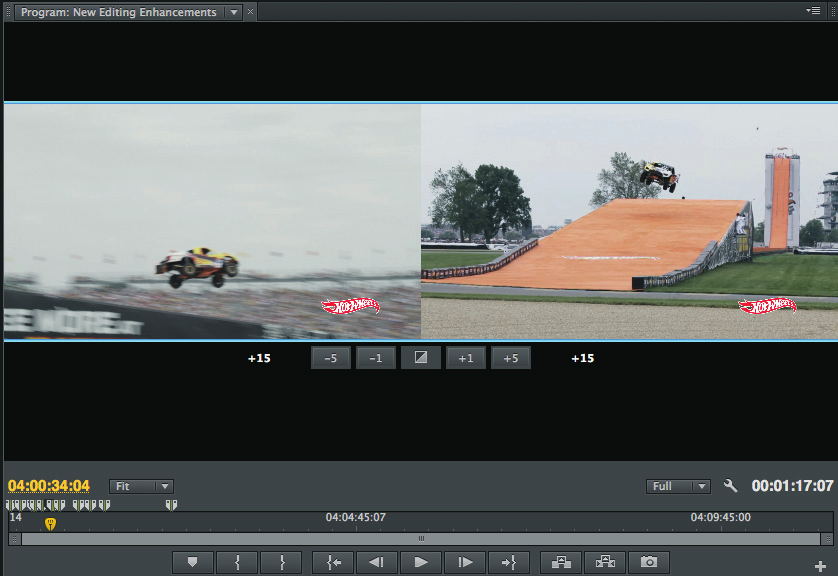Select the Program: New Editing Enhancements tab

coord(118,12)
